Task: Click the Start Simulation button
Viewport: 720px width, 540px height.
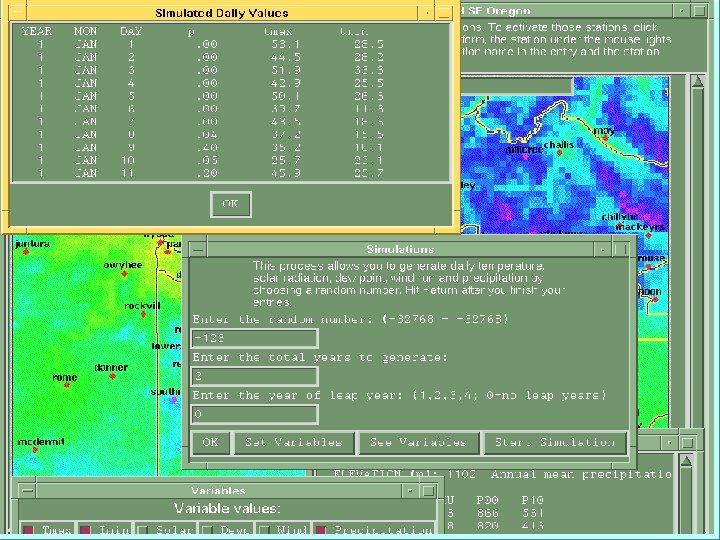Action: tap(555, 442)
